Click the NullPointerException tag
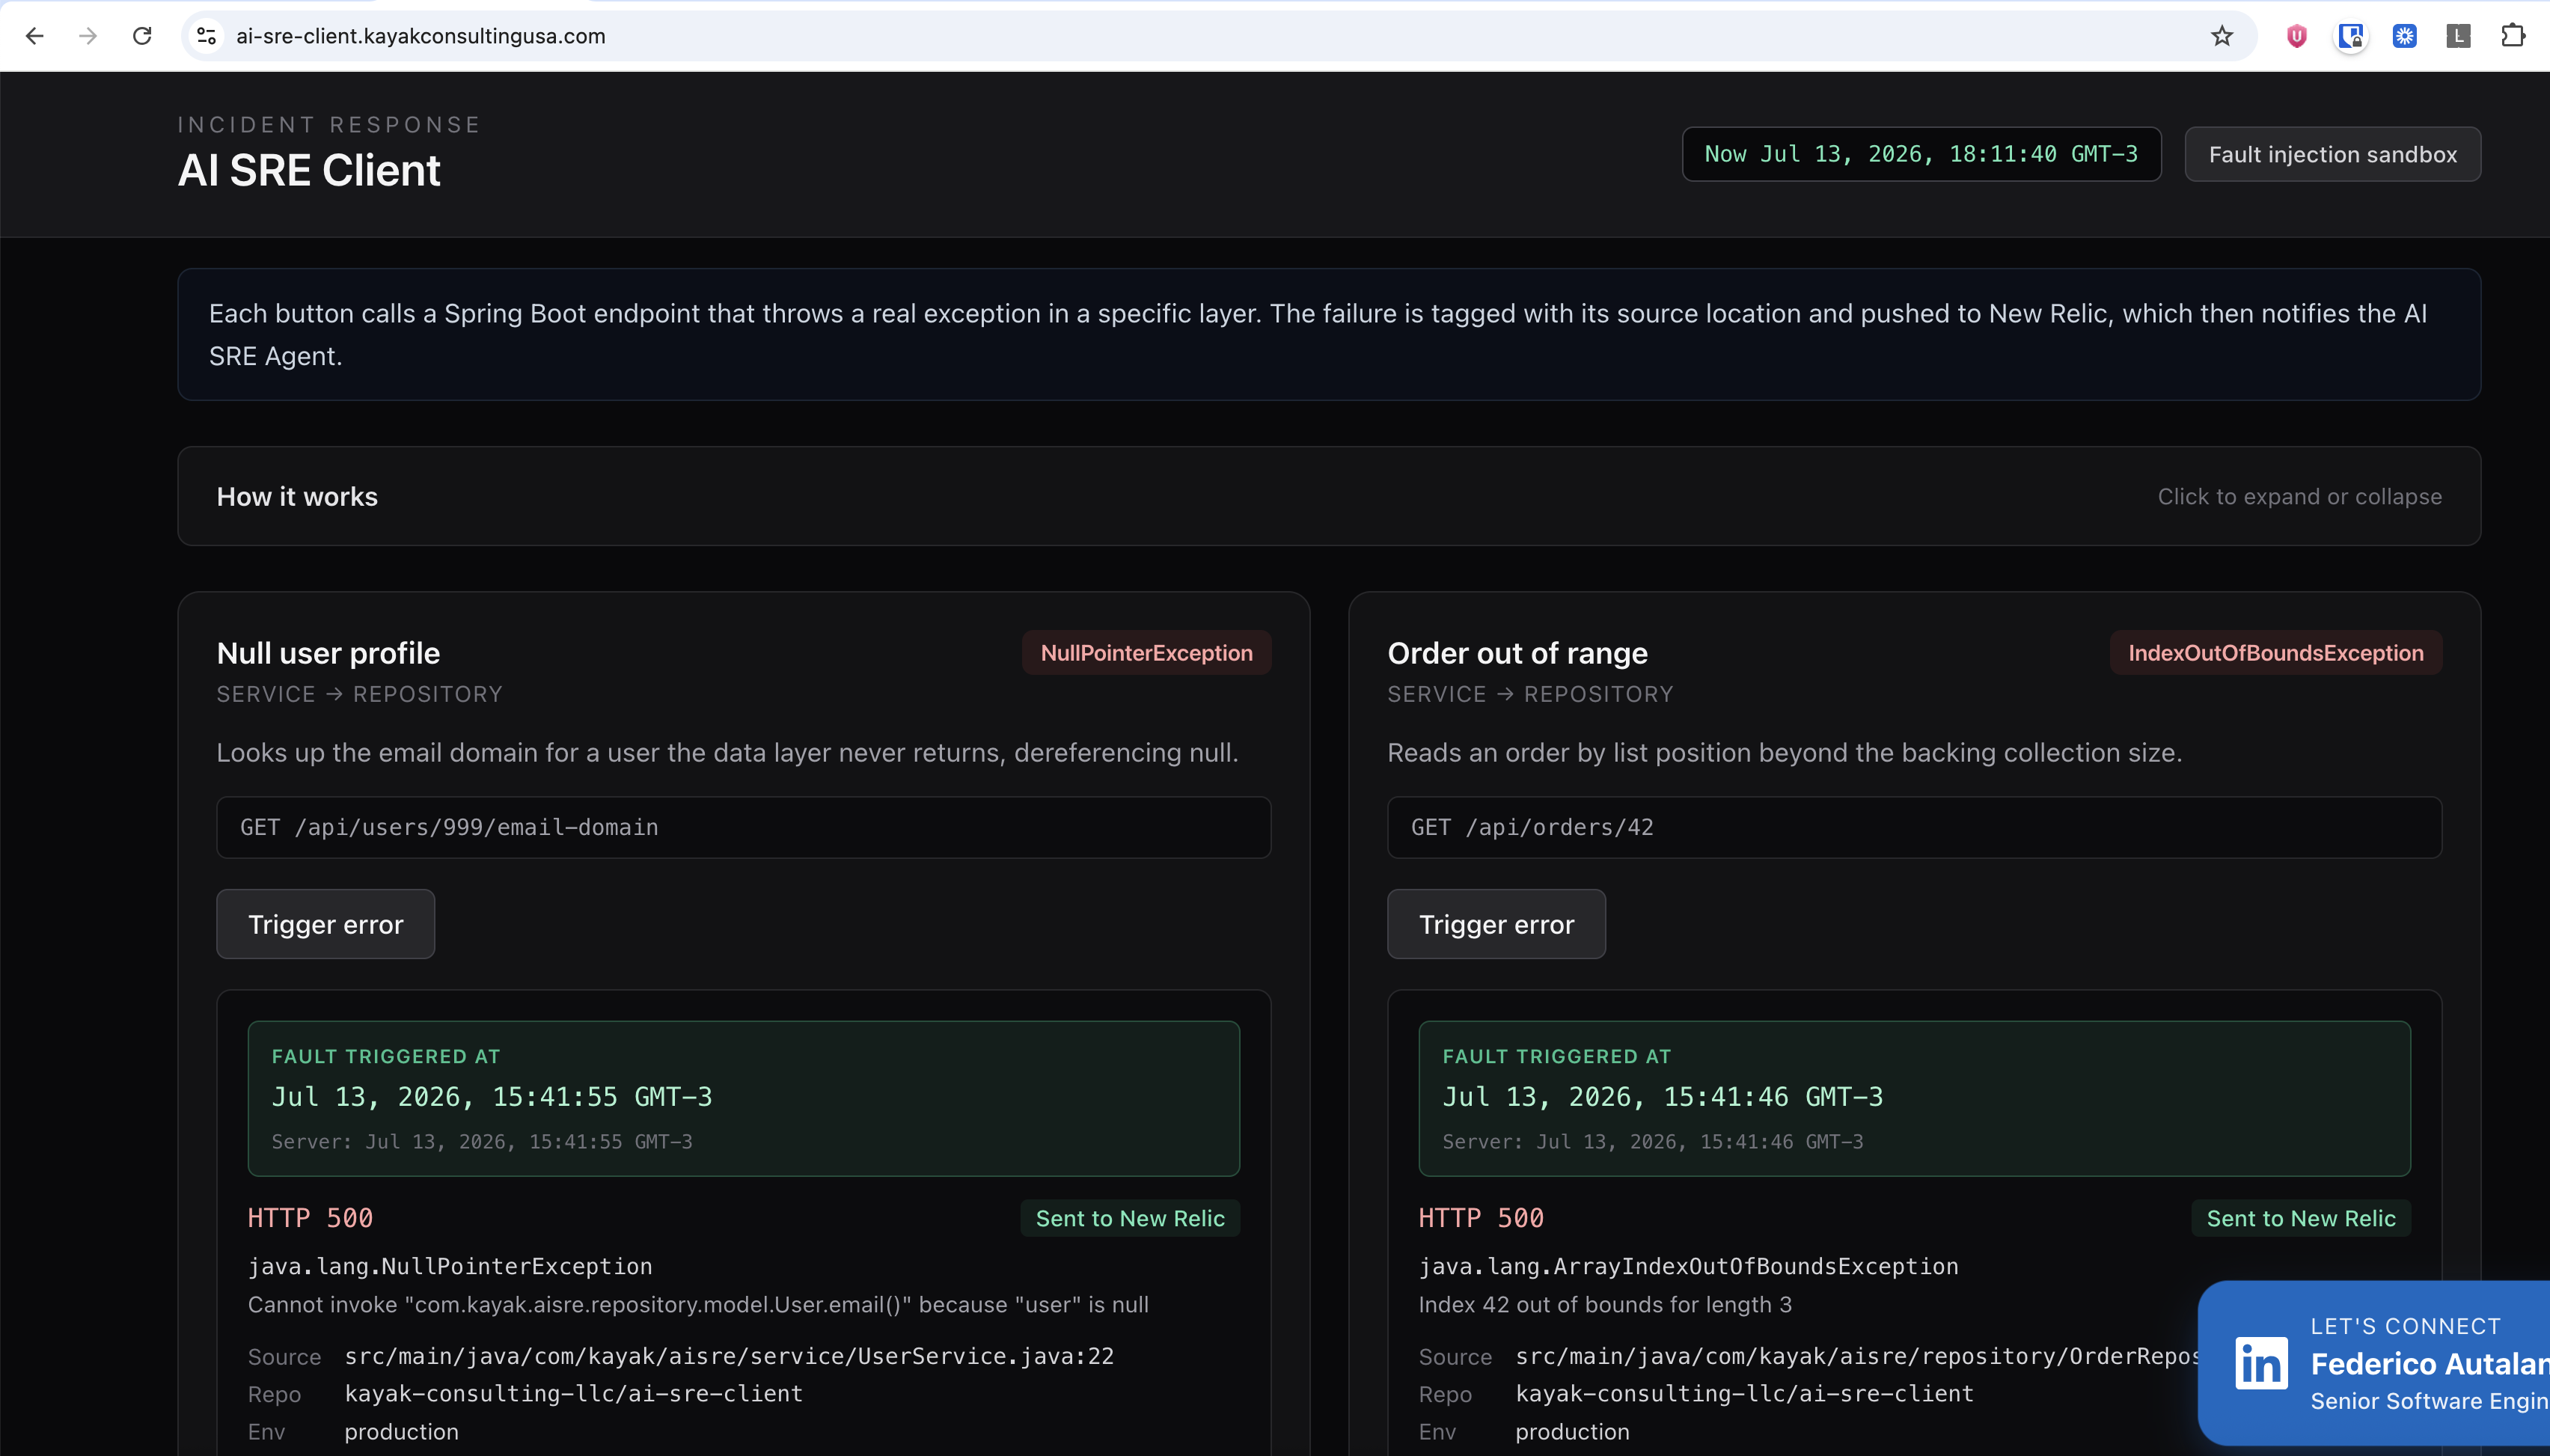2550x1456 pixels. [1146, 653]
